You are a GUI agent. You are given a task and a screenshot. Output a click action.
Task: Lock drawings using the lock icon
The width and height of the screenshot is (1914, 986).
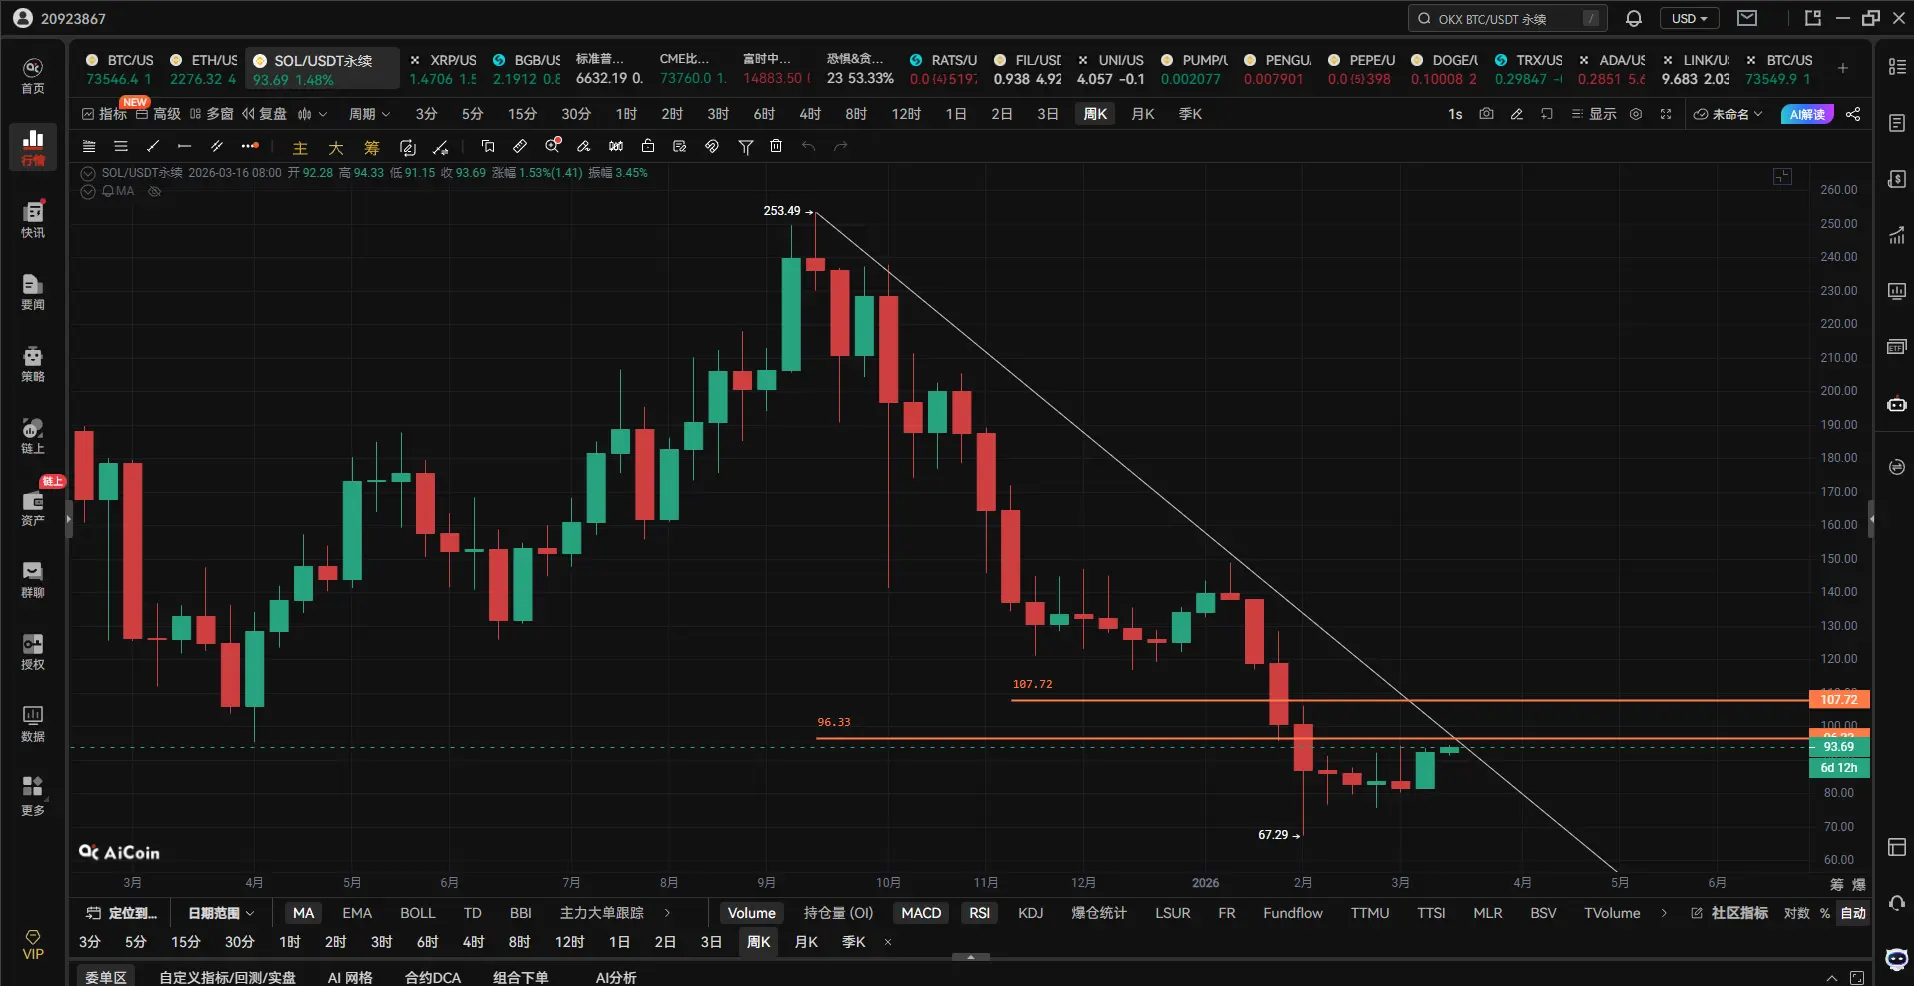pyautogui.click(x=648, y=146)
